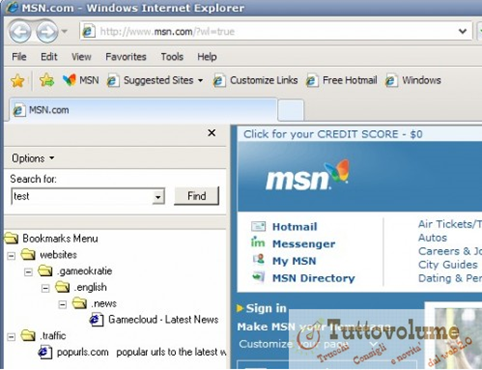Click the Add to Favorites Bar star icon

[47, 80]
